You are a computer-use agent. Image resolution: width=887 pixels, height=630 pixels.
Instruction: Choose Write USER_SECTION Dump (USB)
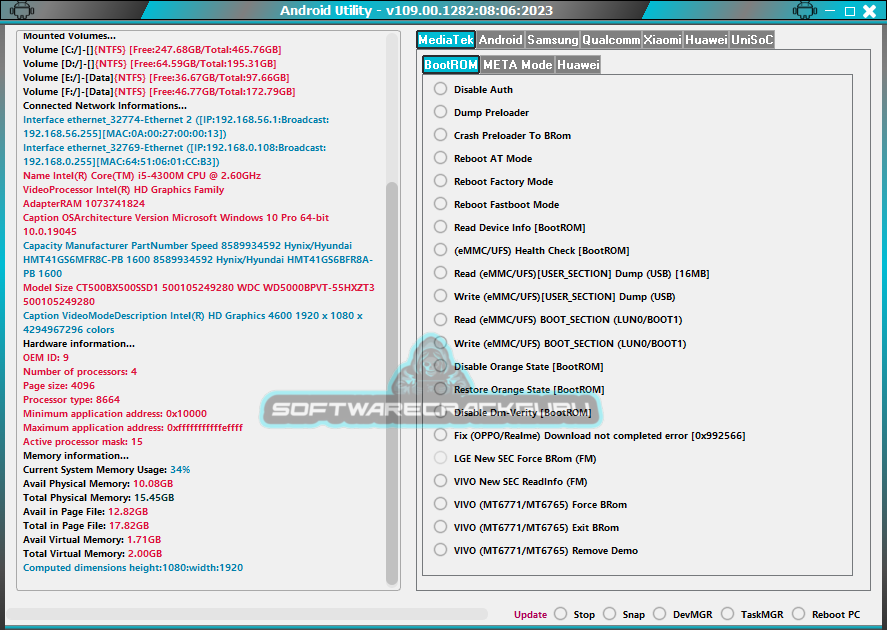440,296
